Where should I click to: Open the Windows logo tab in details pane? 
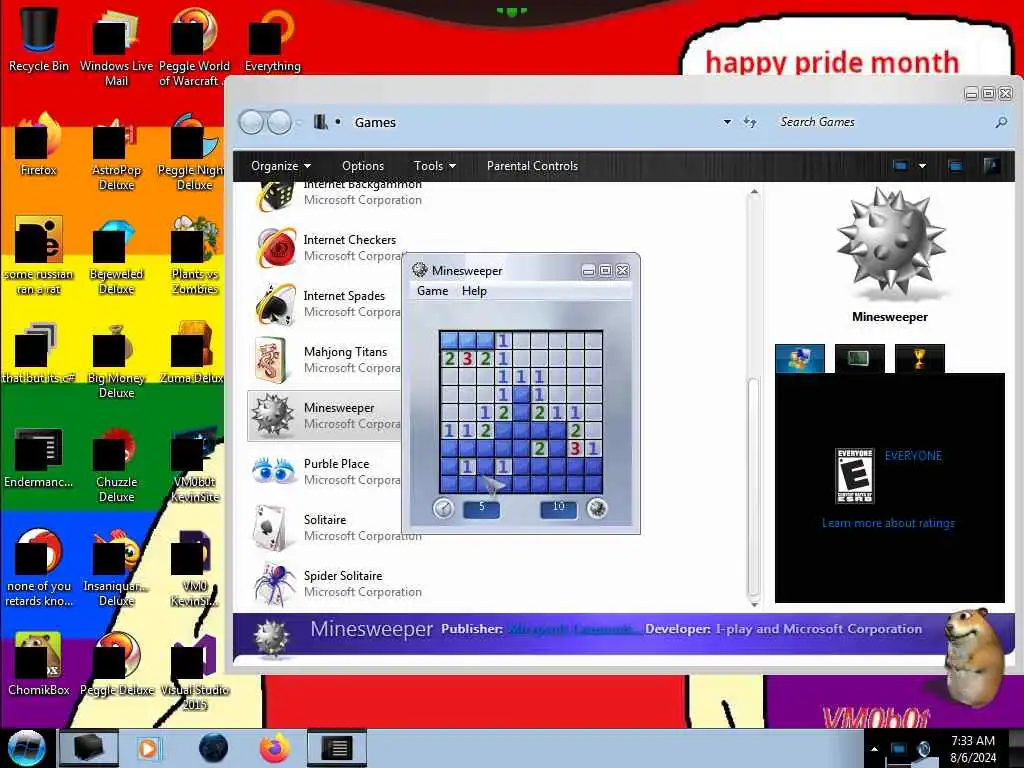(799, 358)
